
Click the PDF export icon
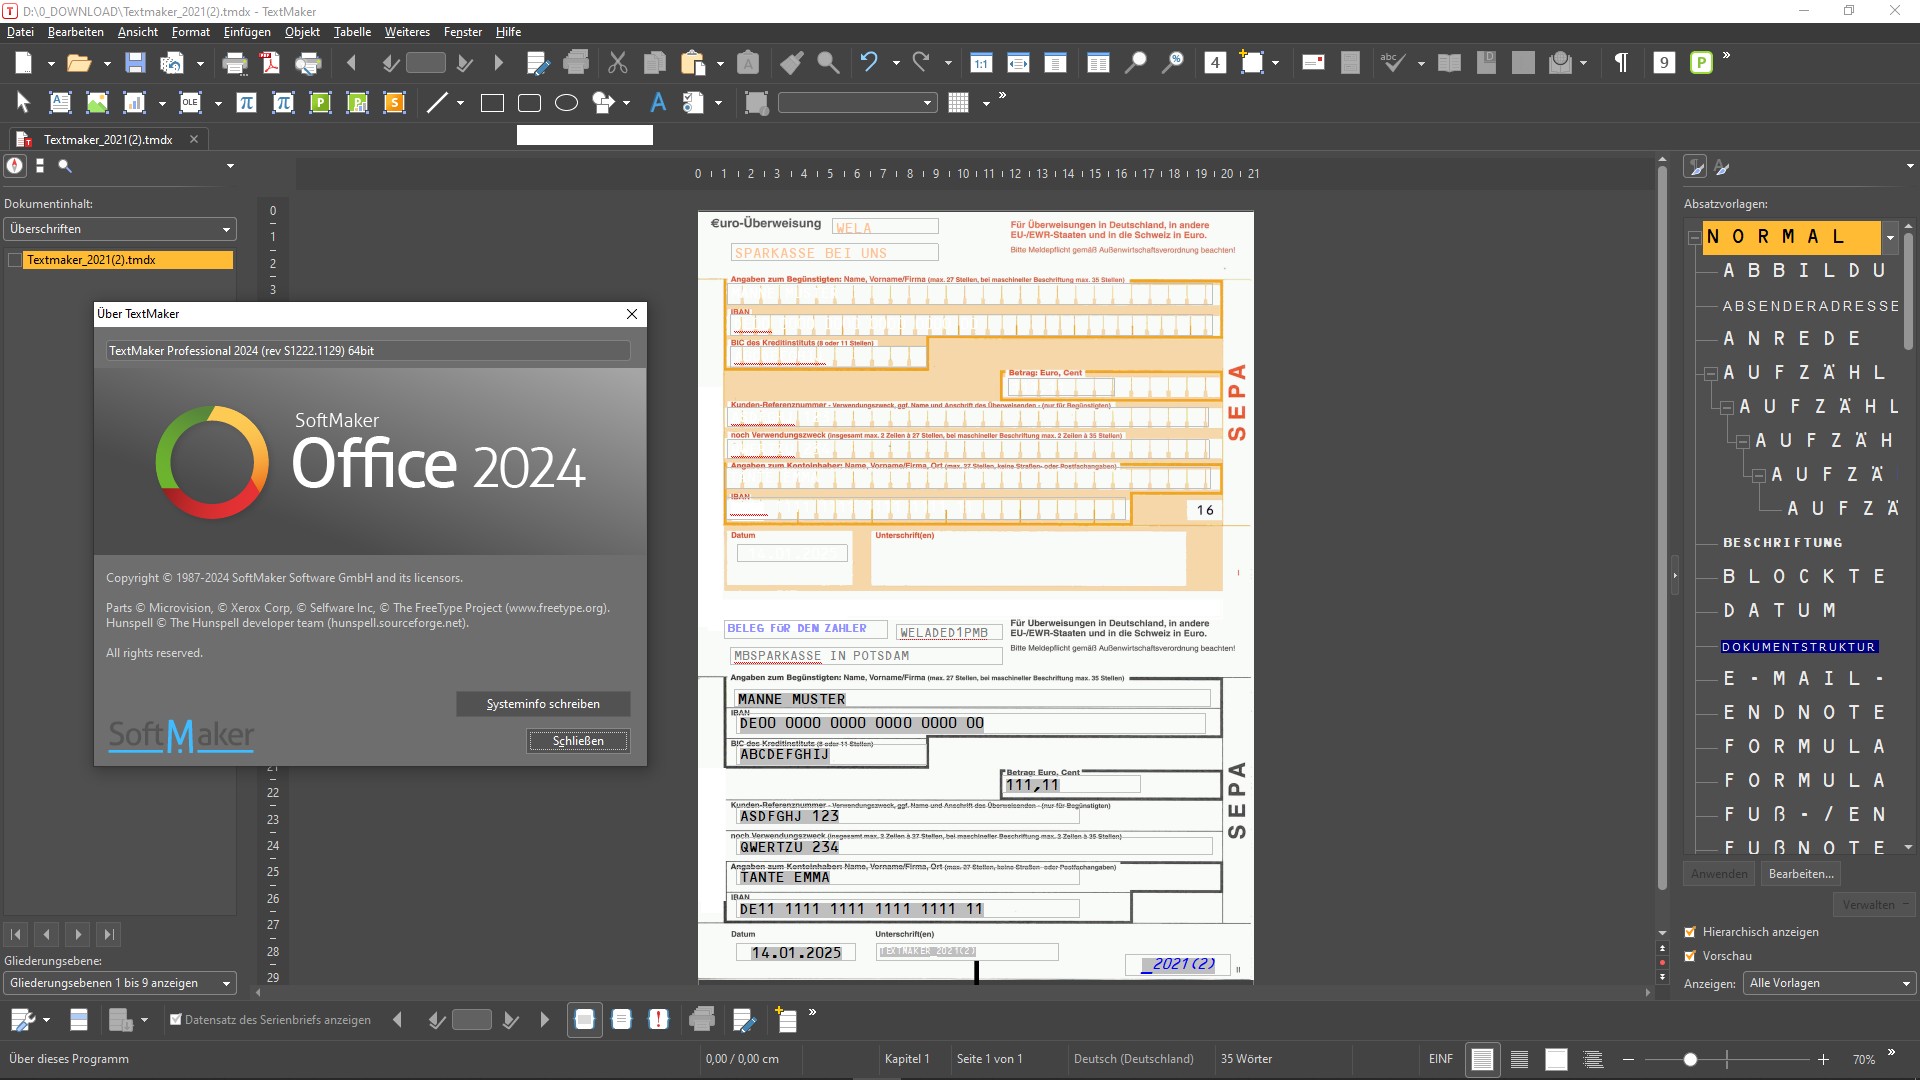[271, 63]
